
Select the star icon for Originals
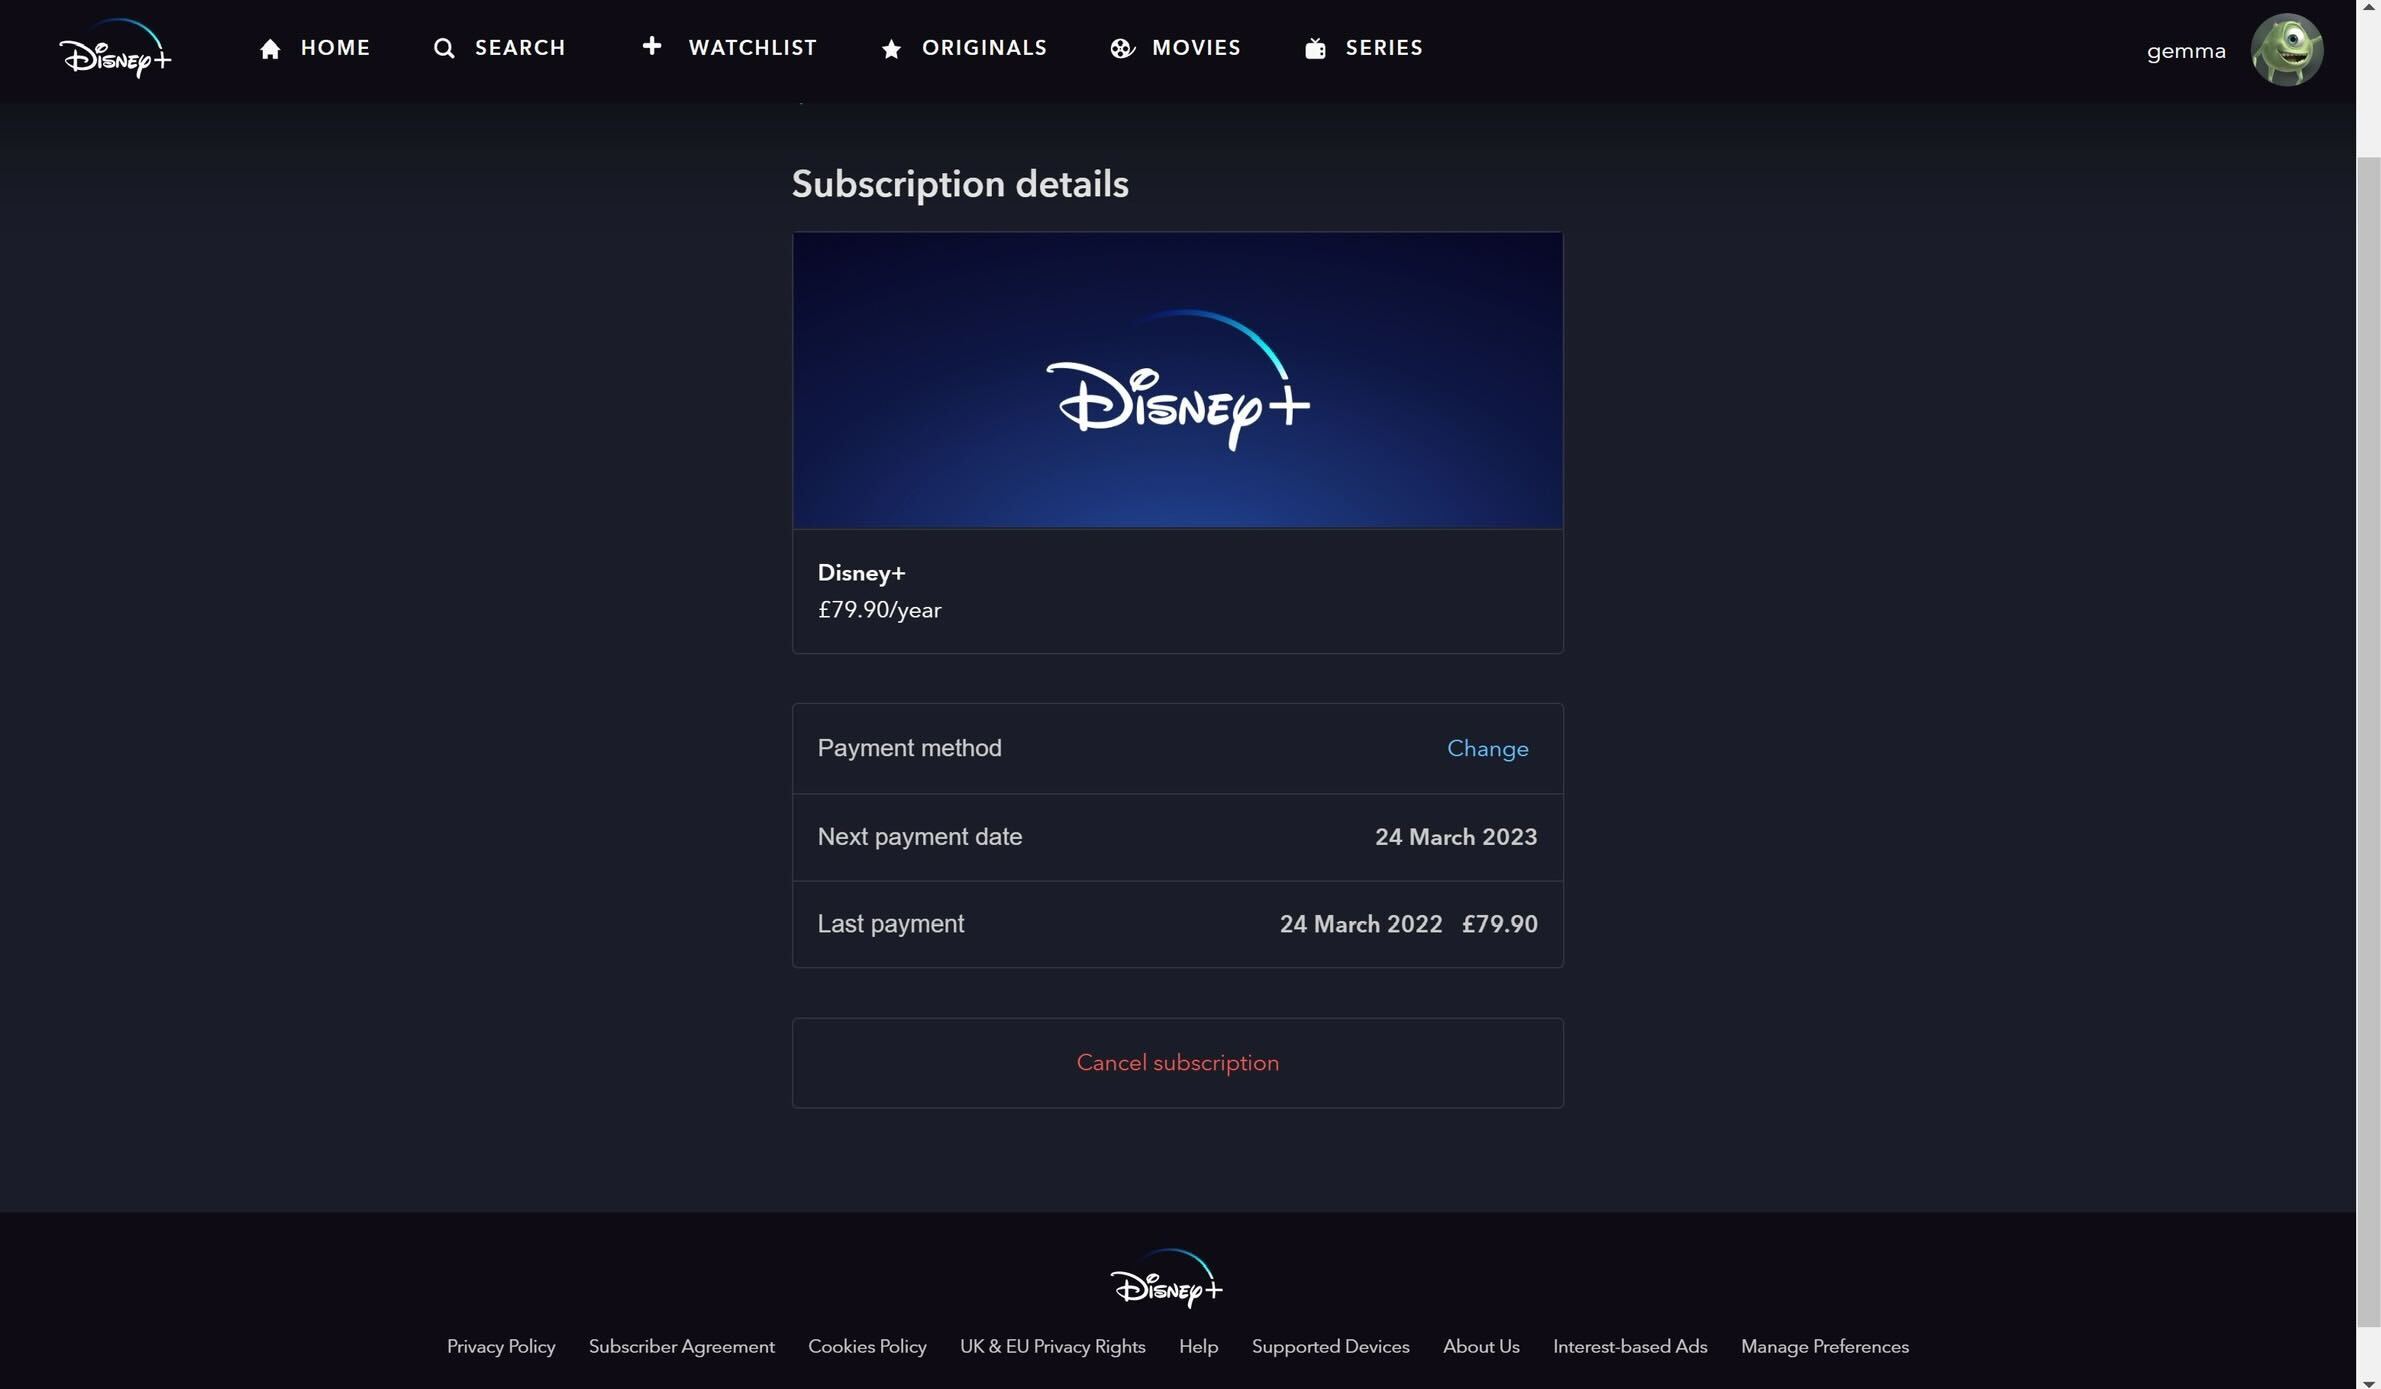890,48
